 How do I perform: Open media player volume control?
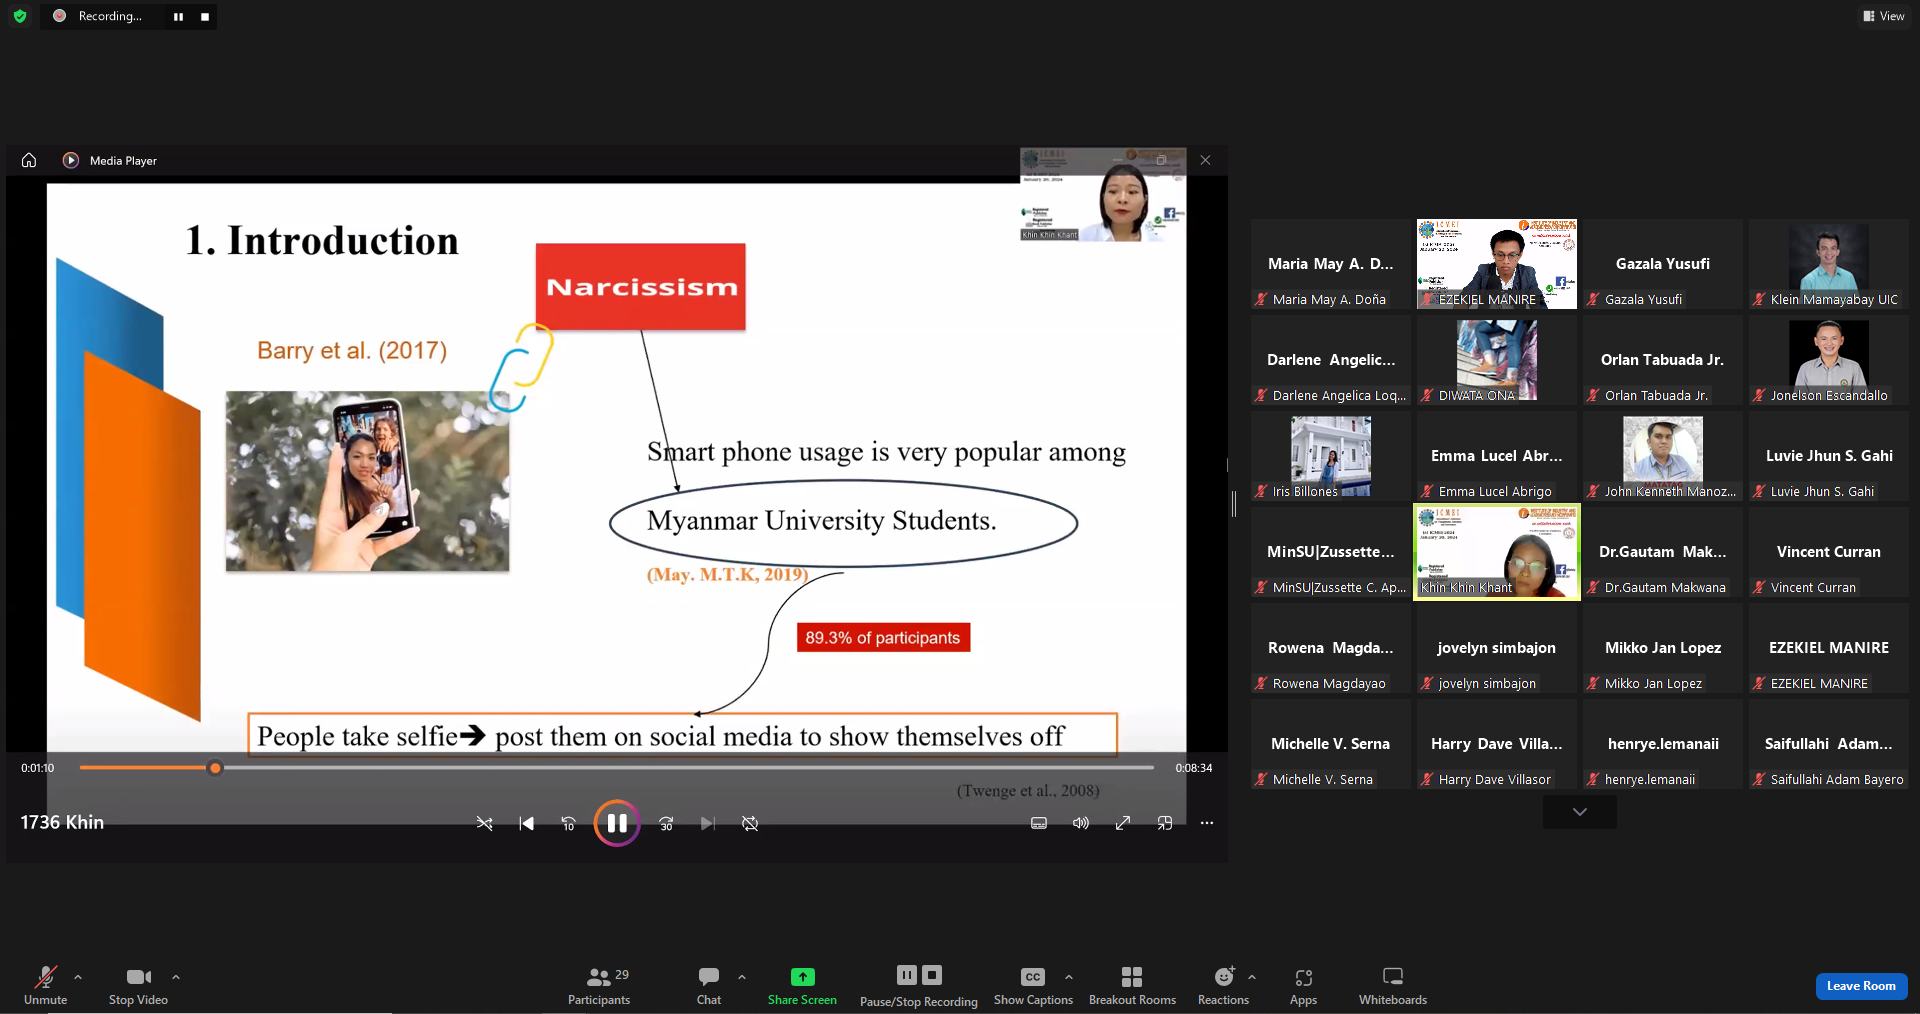pyautogui.click(x=1081, y=823)
